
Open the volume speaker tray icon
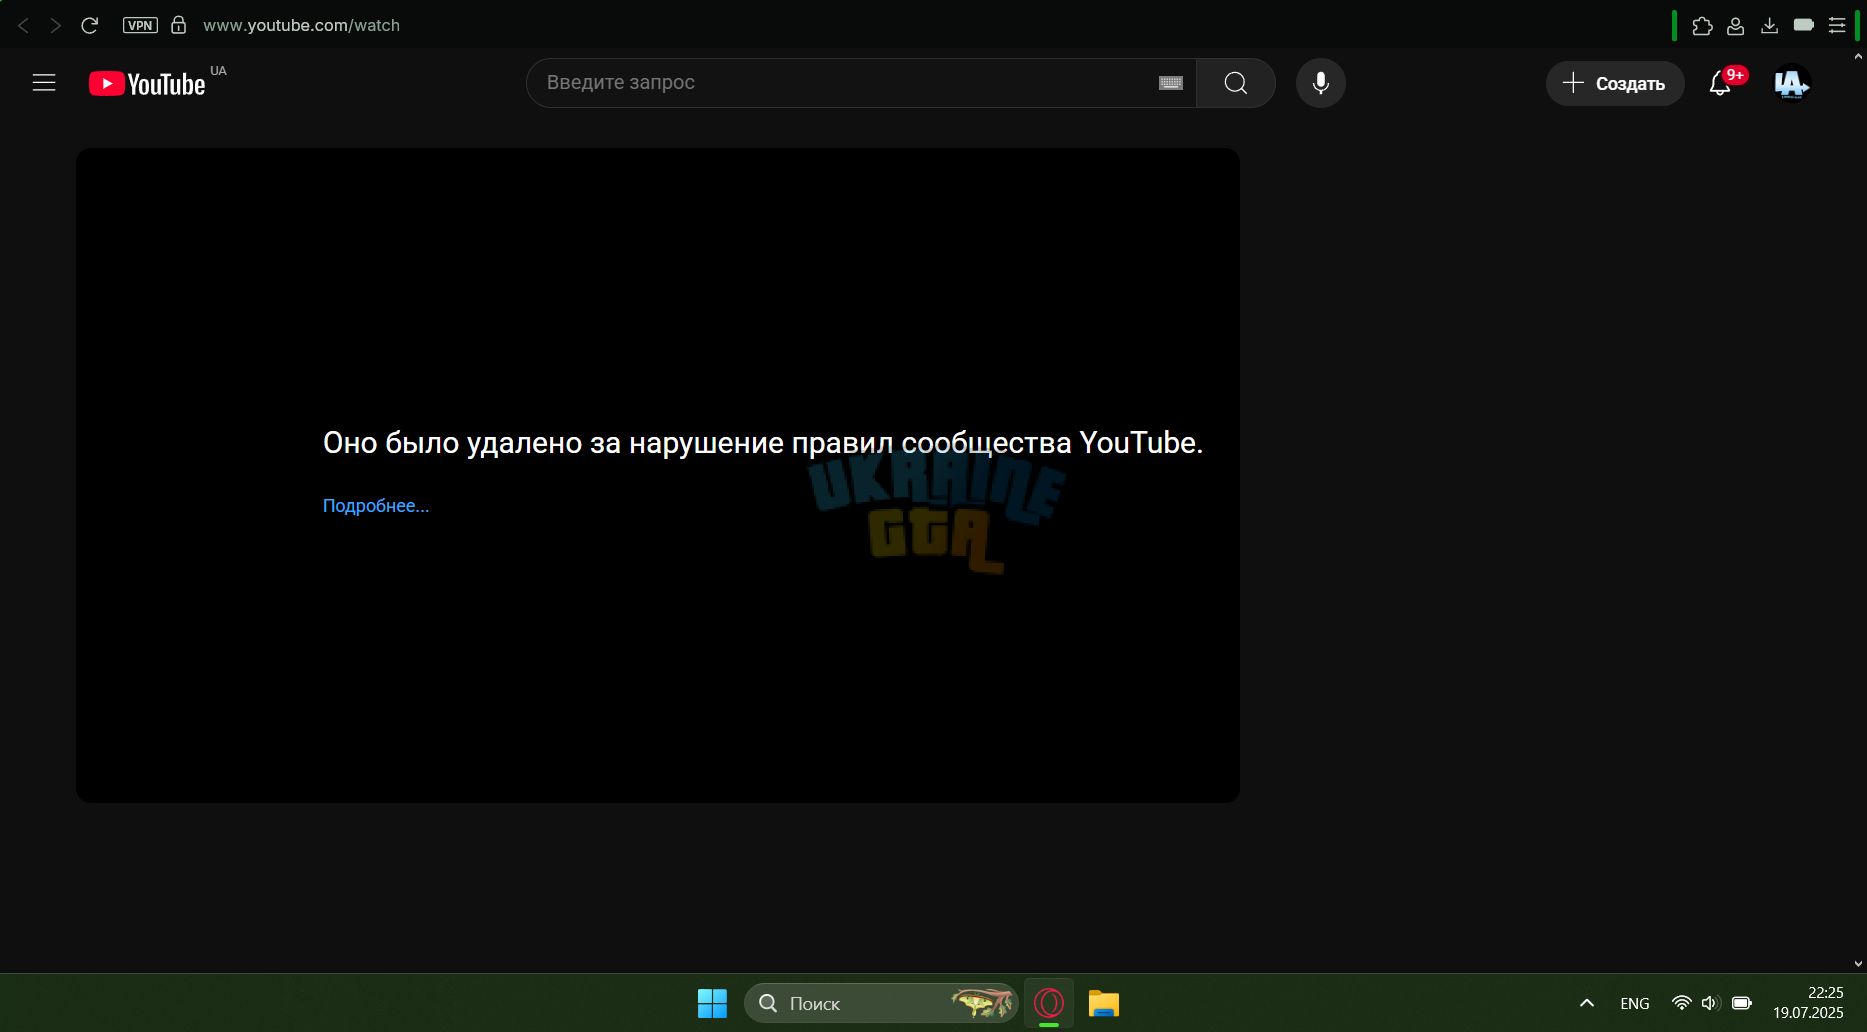pos(1710,1003)
